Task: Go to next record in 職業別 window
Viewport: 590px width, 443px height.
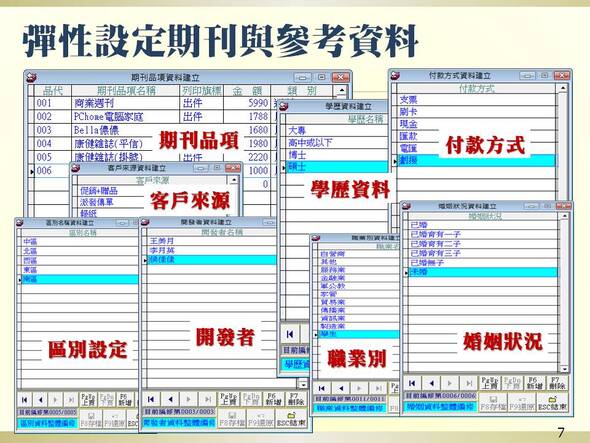Action: (x=359, y=388)
